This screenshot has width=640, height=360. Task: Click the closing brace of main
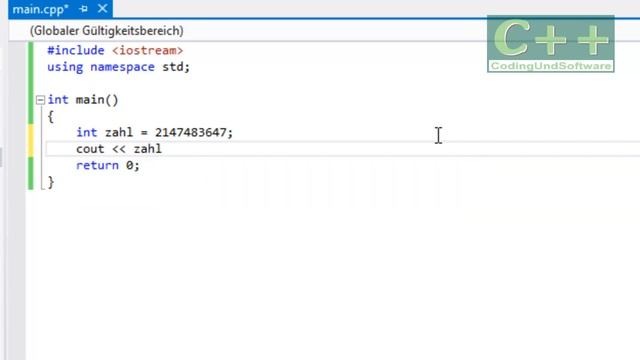51,182
